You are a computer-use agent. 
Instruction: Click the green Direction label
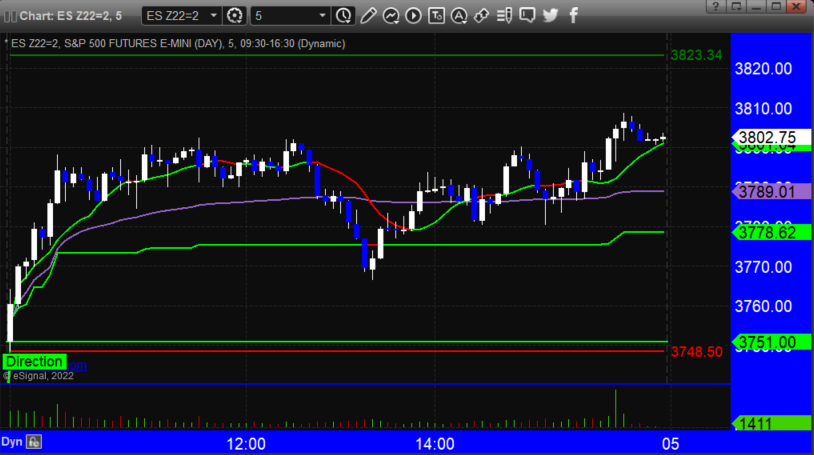34,362
